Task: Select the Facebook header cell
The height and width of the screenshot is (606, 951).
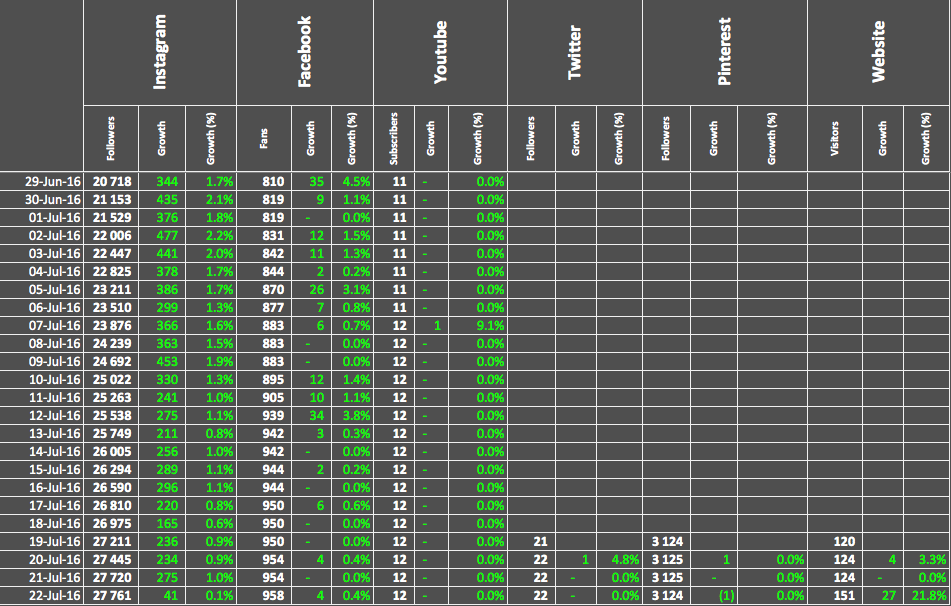Action: 304,53
